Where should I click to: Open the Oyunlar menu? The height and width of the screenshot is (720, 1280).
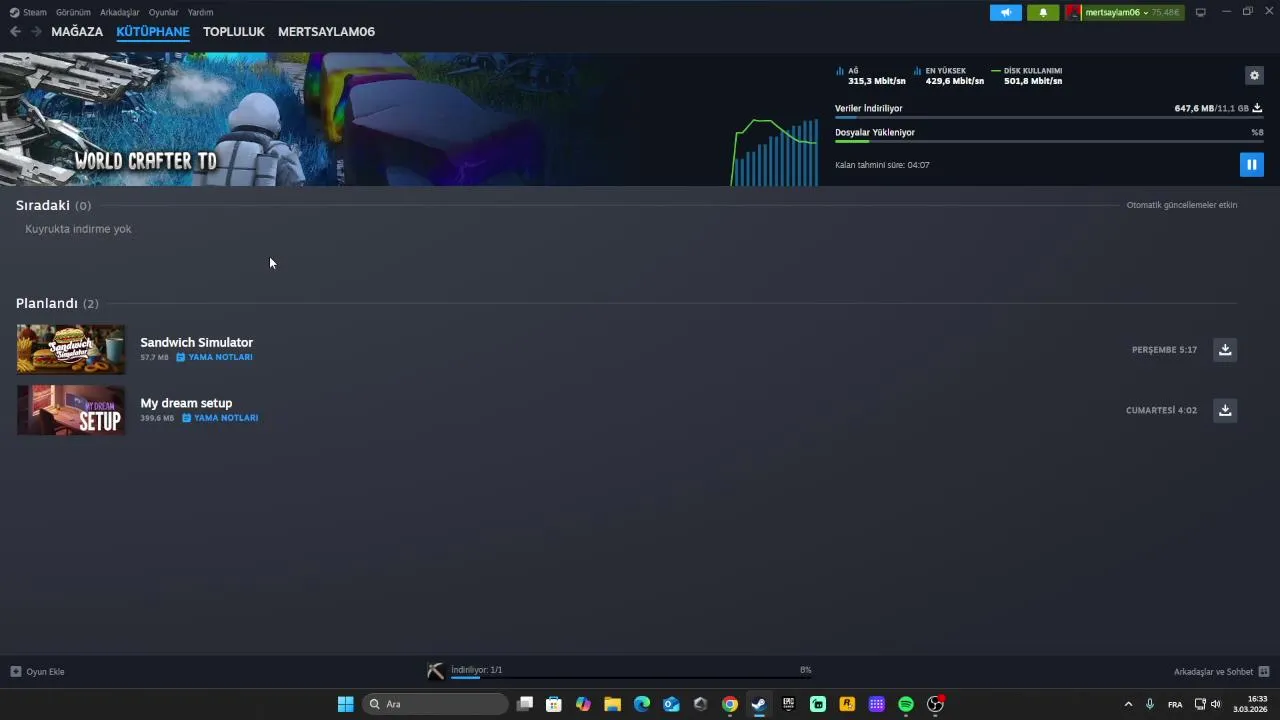163,12
